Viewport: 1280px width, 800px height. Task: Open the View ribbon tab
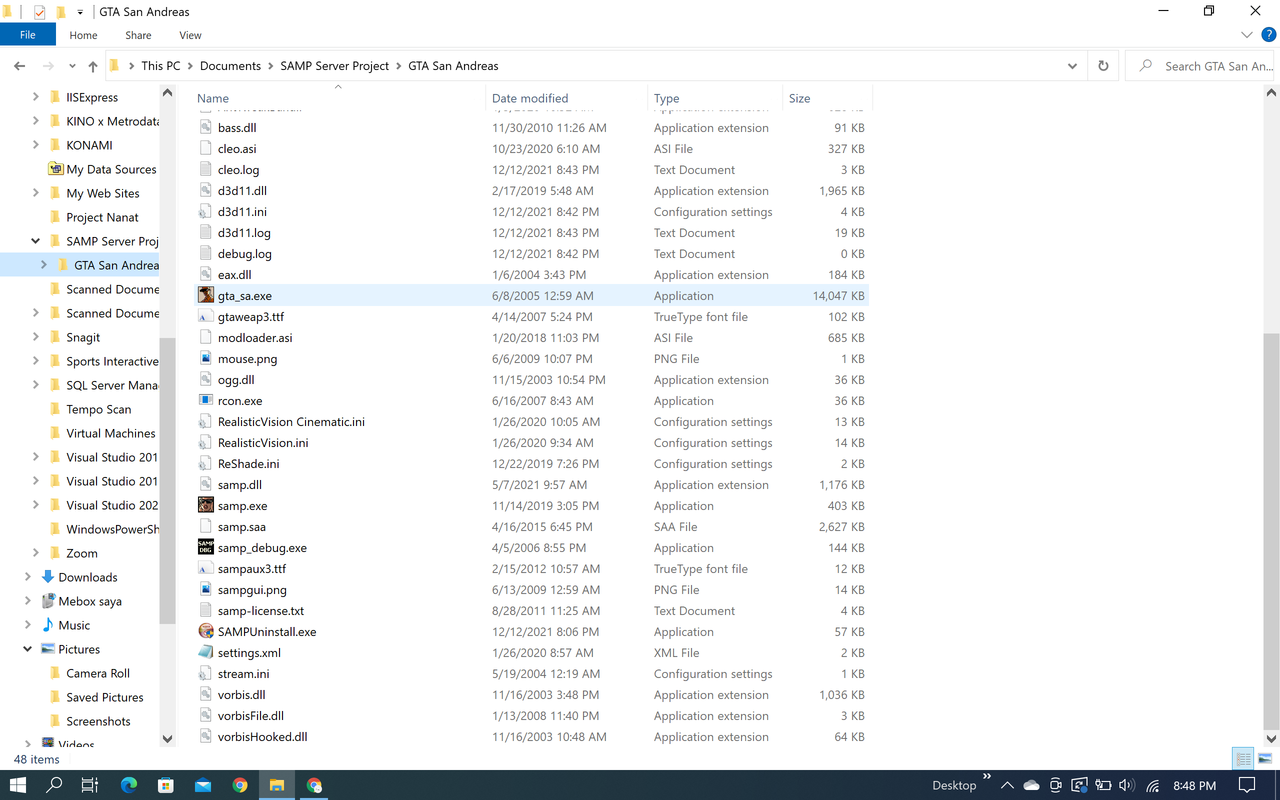pyautogui.click(x=190, y=35)
